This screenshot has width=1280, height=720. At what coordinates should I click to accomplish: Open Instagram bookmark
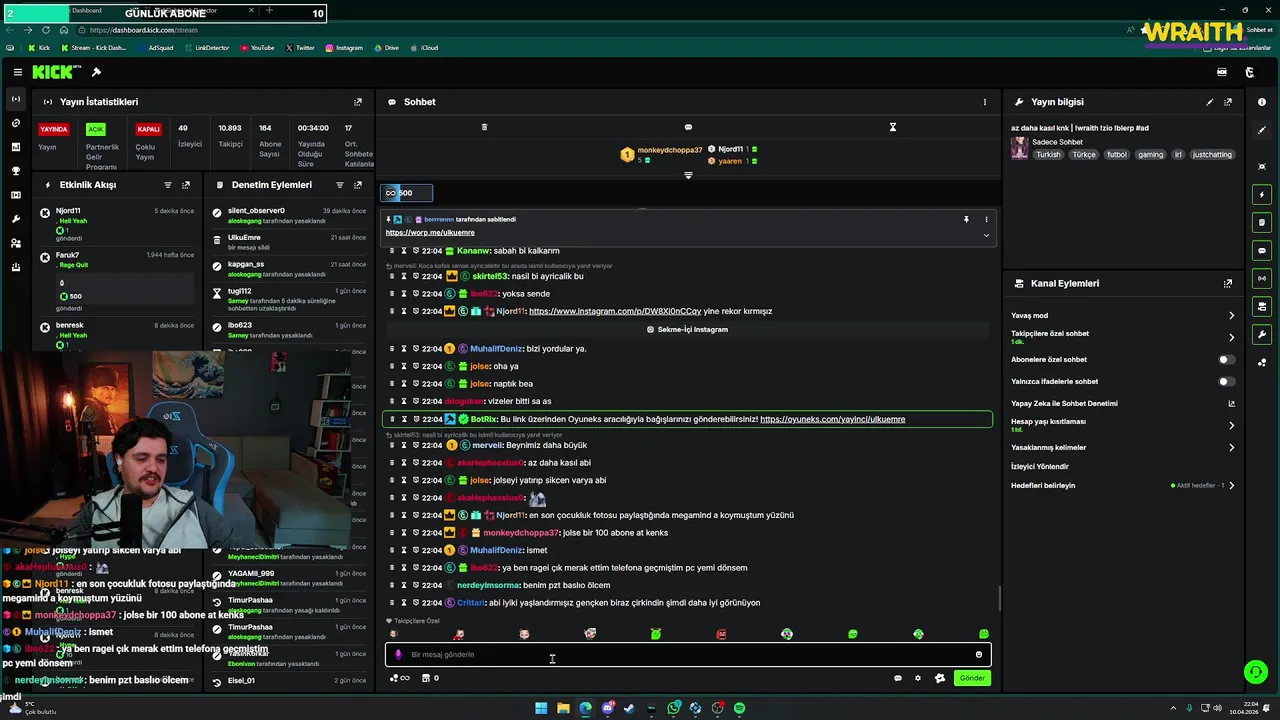pos(343,48)
